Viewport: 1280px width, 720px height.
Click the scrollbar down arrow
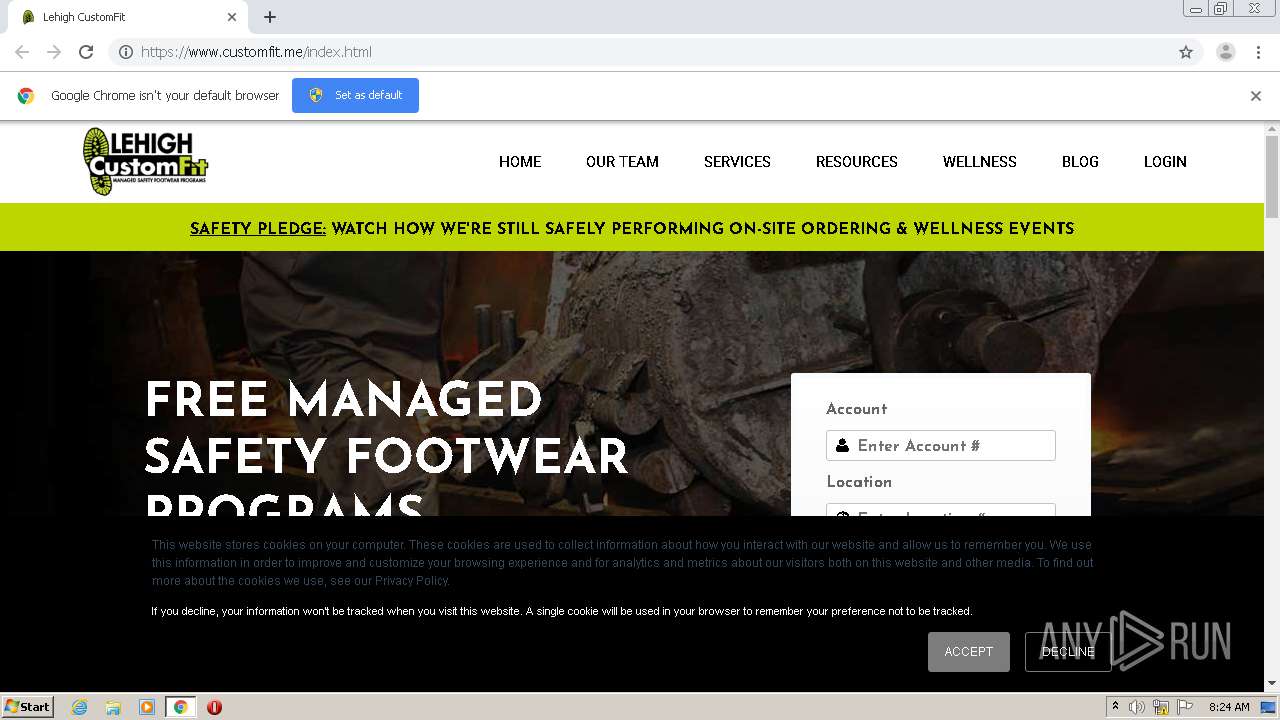(x=1272, y=684)
